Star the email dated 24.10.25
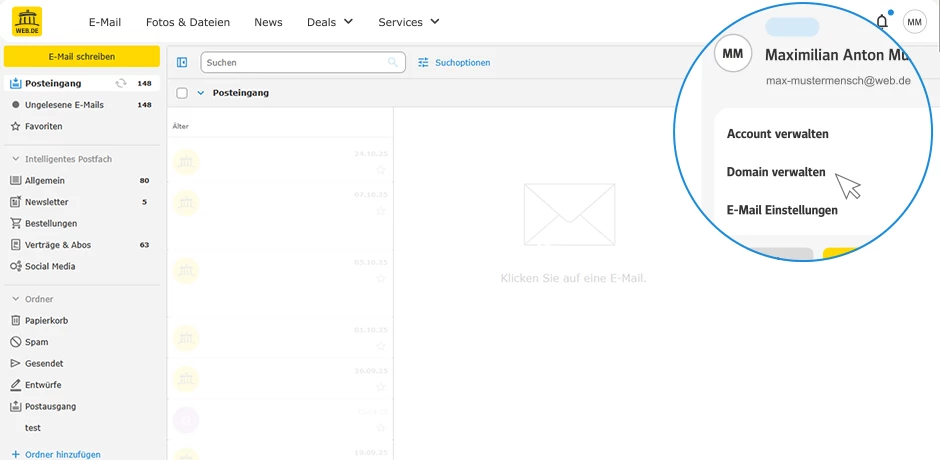 tap(380, 170)
